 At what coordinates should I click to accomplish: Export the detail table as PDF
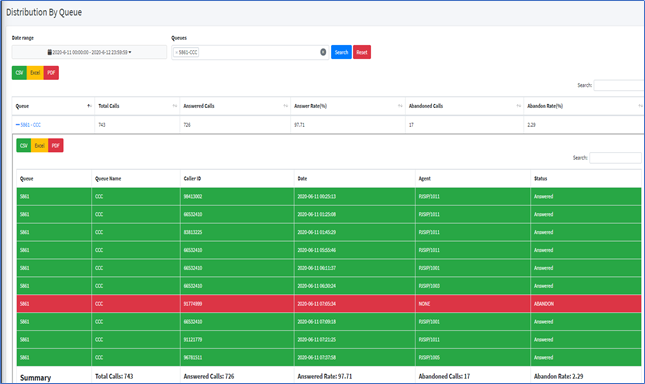(56, 146)
